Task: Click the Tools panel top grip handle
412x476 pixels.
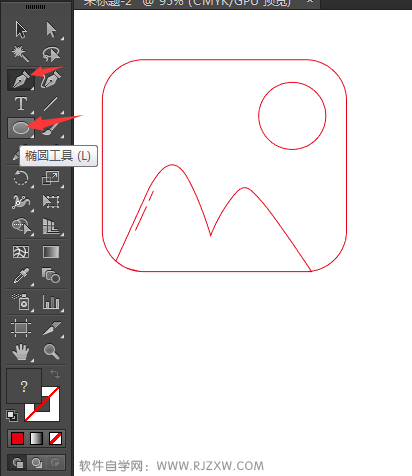Action: coord(35,7)
